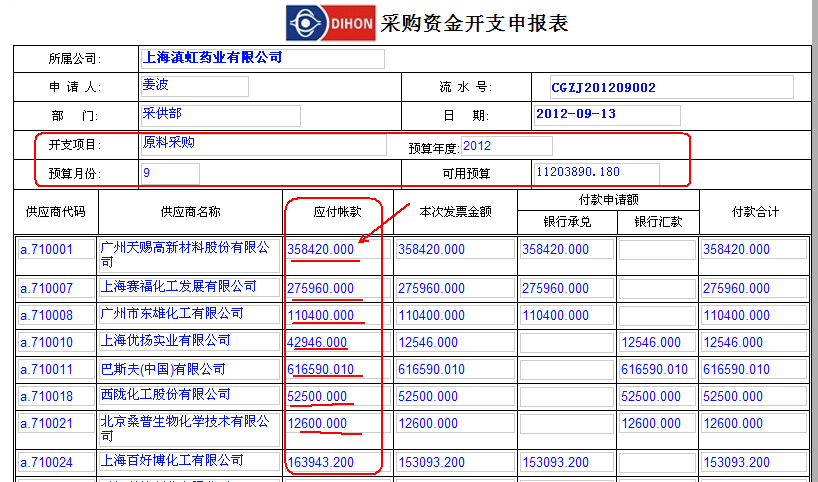Click supplier name 西陇化工股份有限公司
This screenshot has width=818, height=482.
[189, 396]
